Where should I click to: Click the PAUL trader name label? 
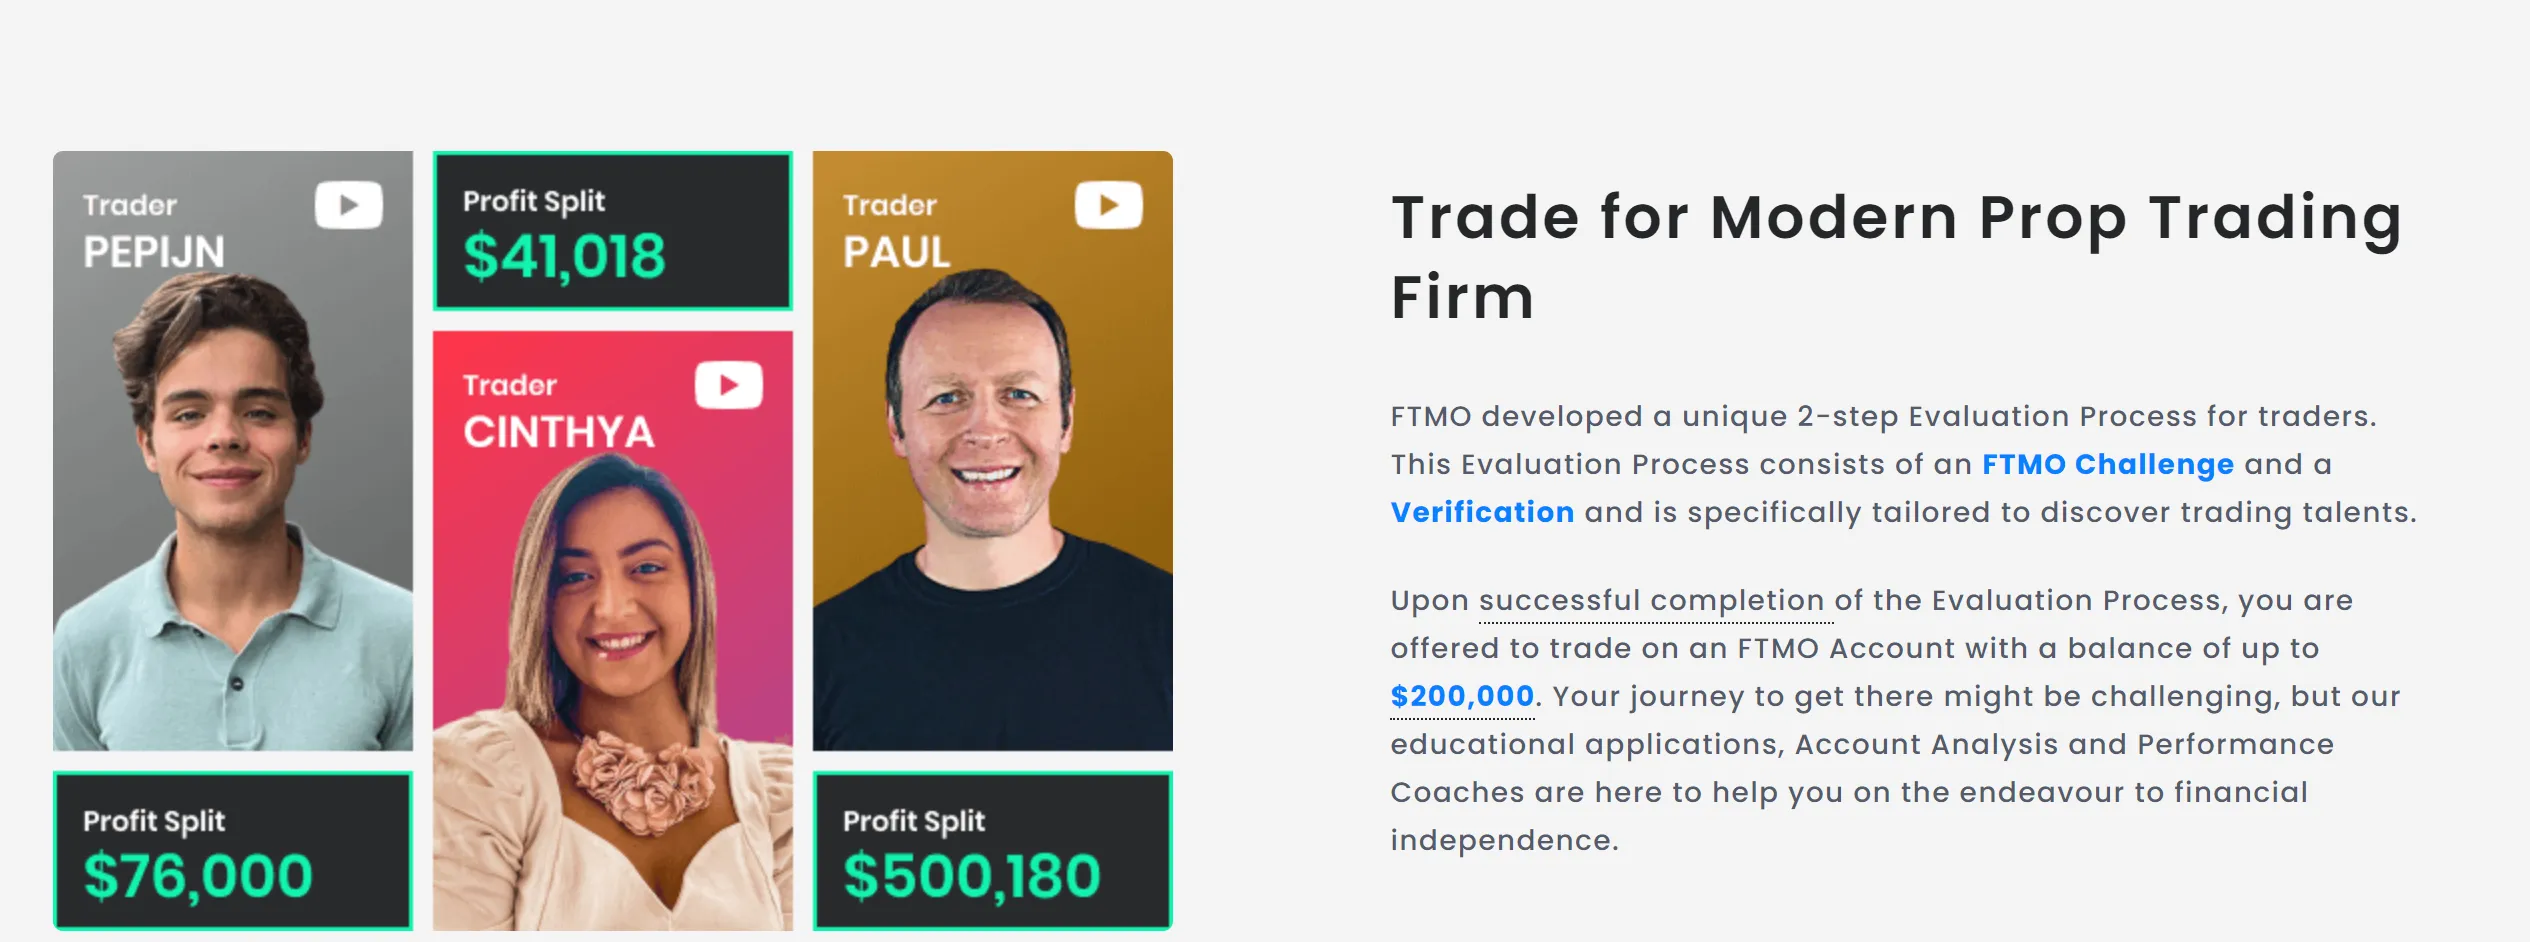coord(896,252)
